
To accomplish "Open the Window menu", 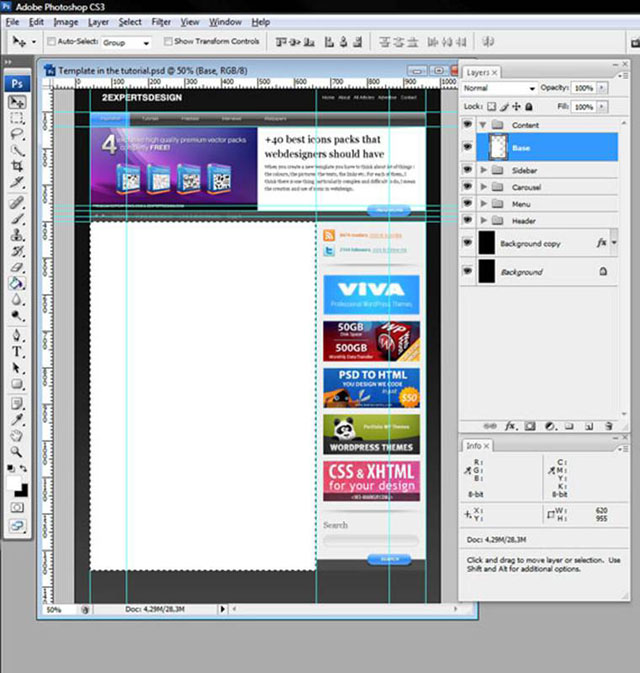I will tap(225, 22).
